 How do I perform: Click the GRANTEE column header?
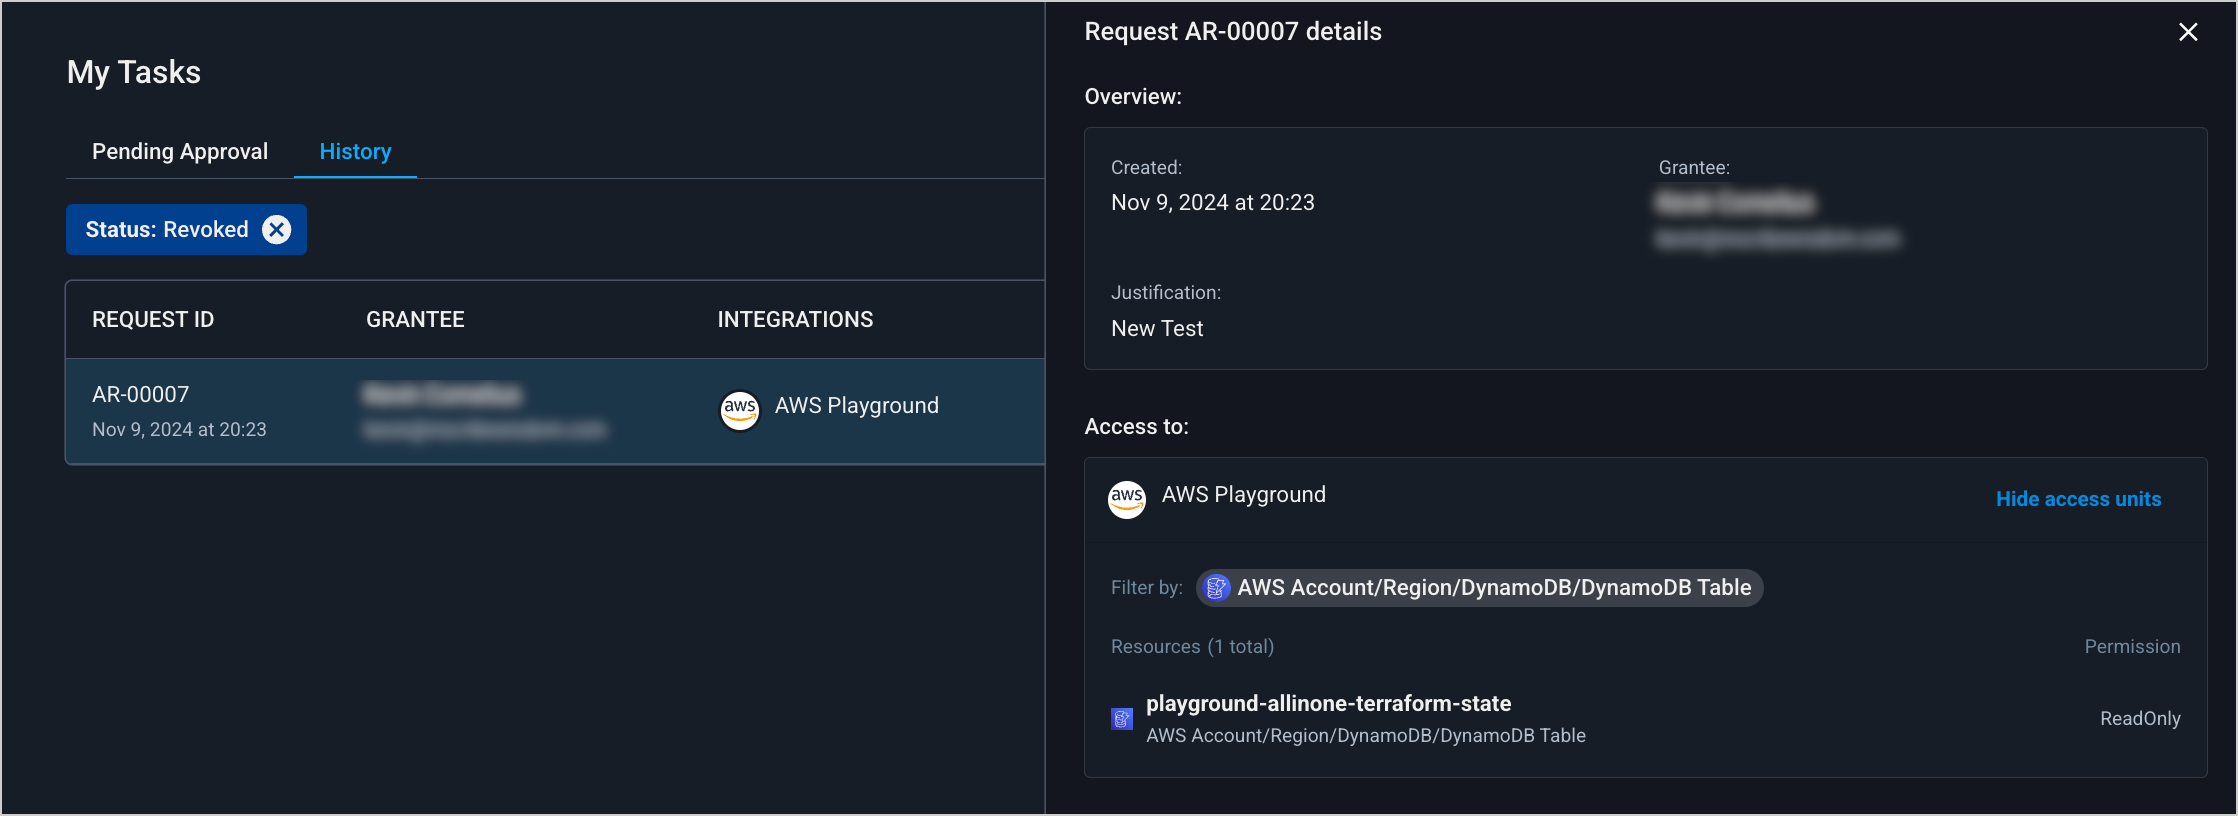415,320
